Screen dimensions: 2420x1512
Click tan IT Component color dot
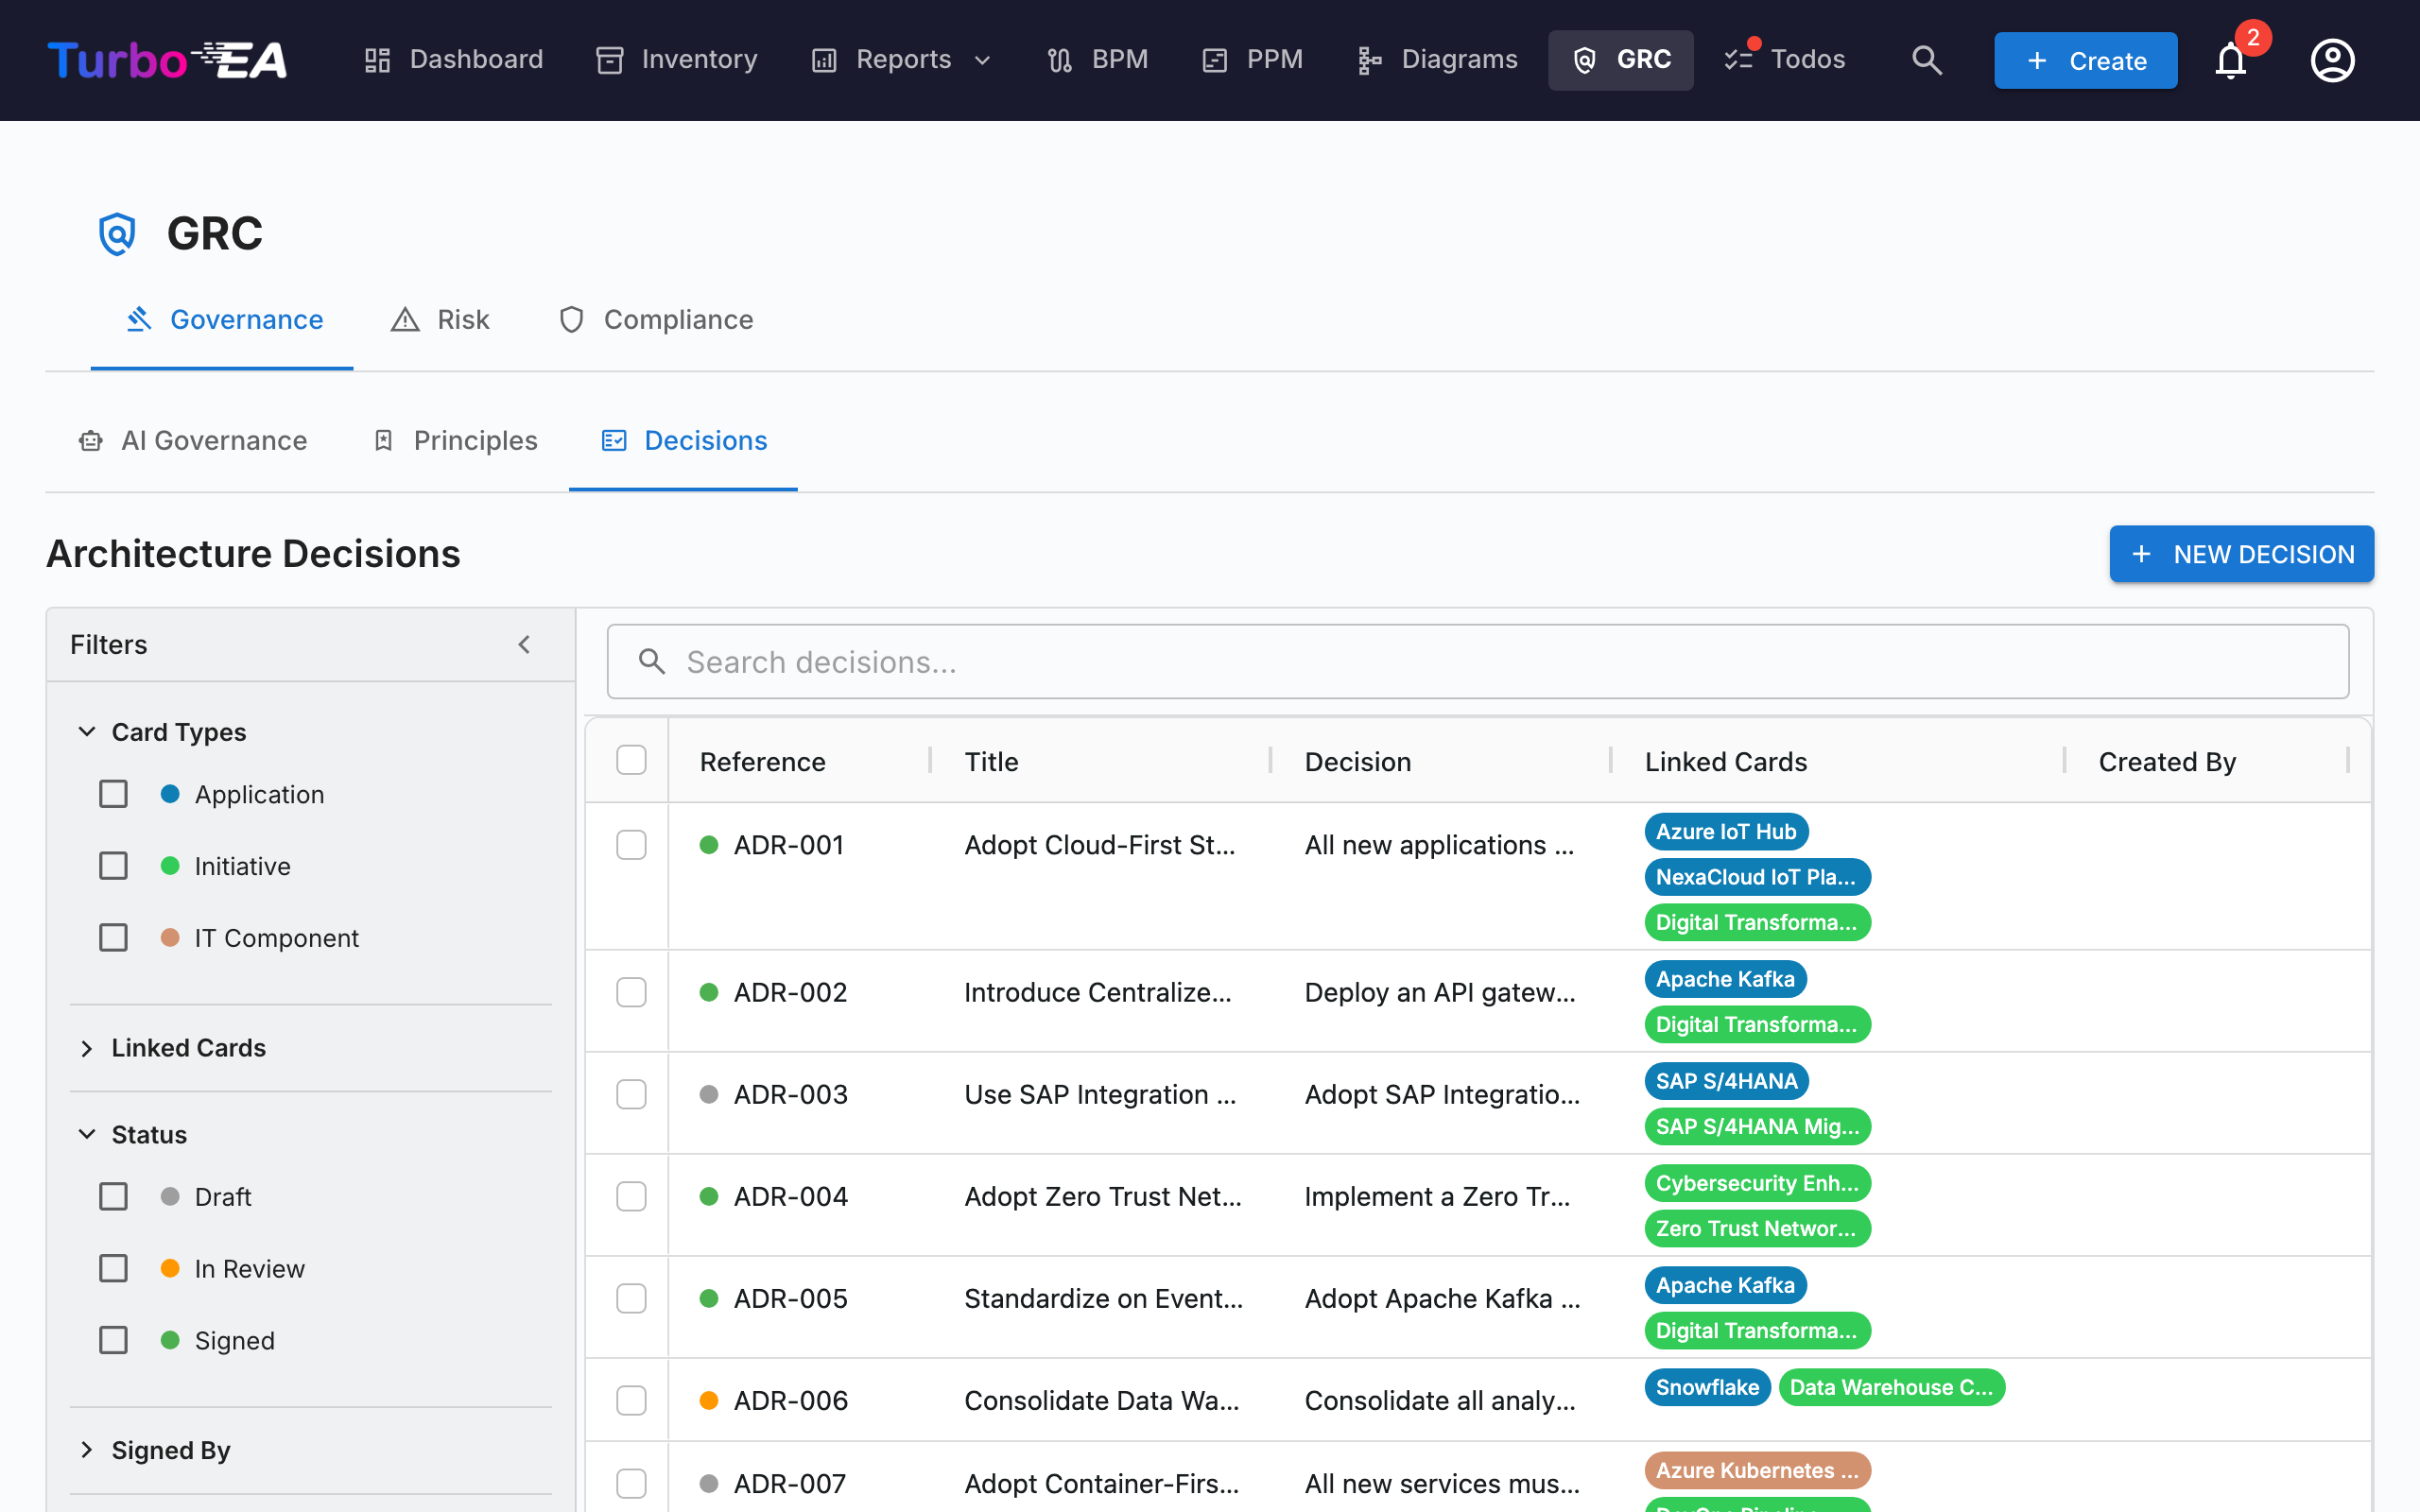(170, 937)
